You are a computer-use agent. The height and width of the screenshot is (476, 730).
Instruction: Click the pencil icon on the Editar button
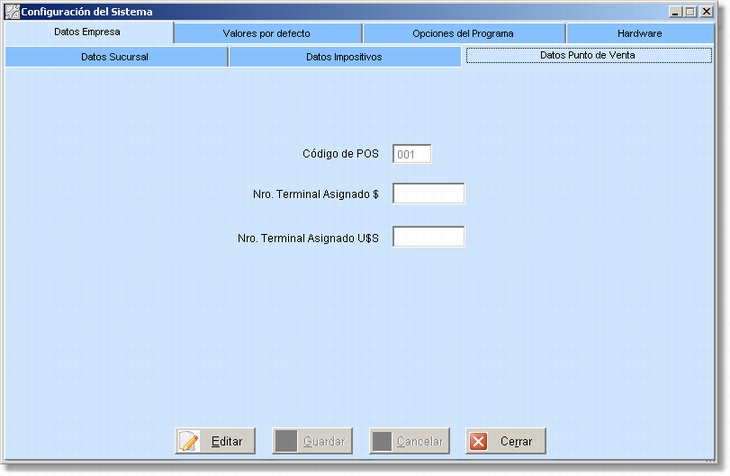tap(189, 441)
